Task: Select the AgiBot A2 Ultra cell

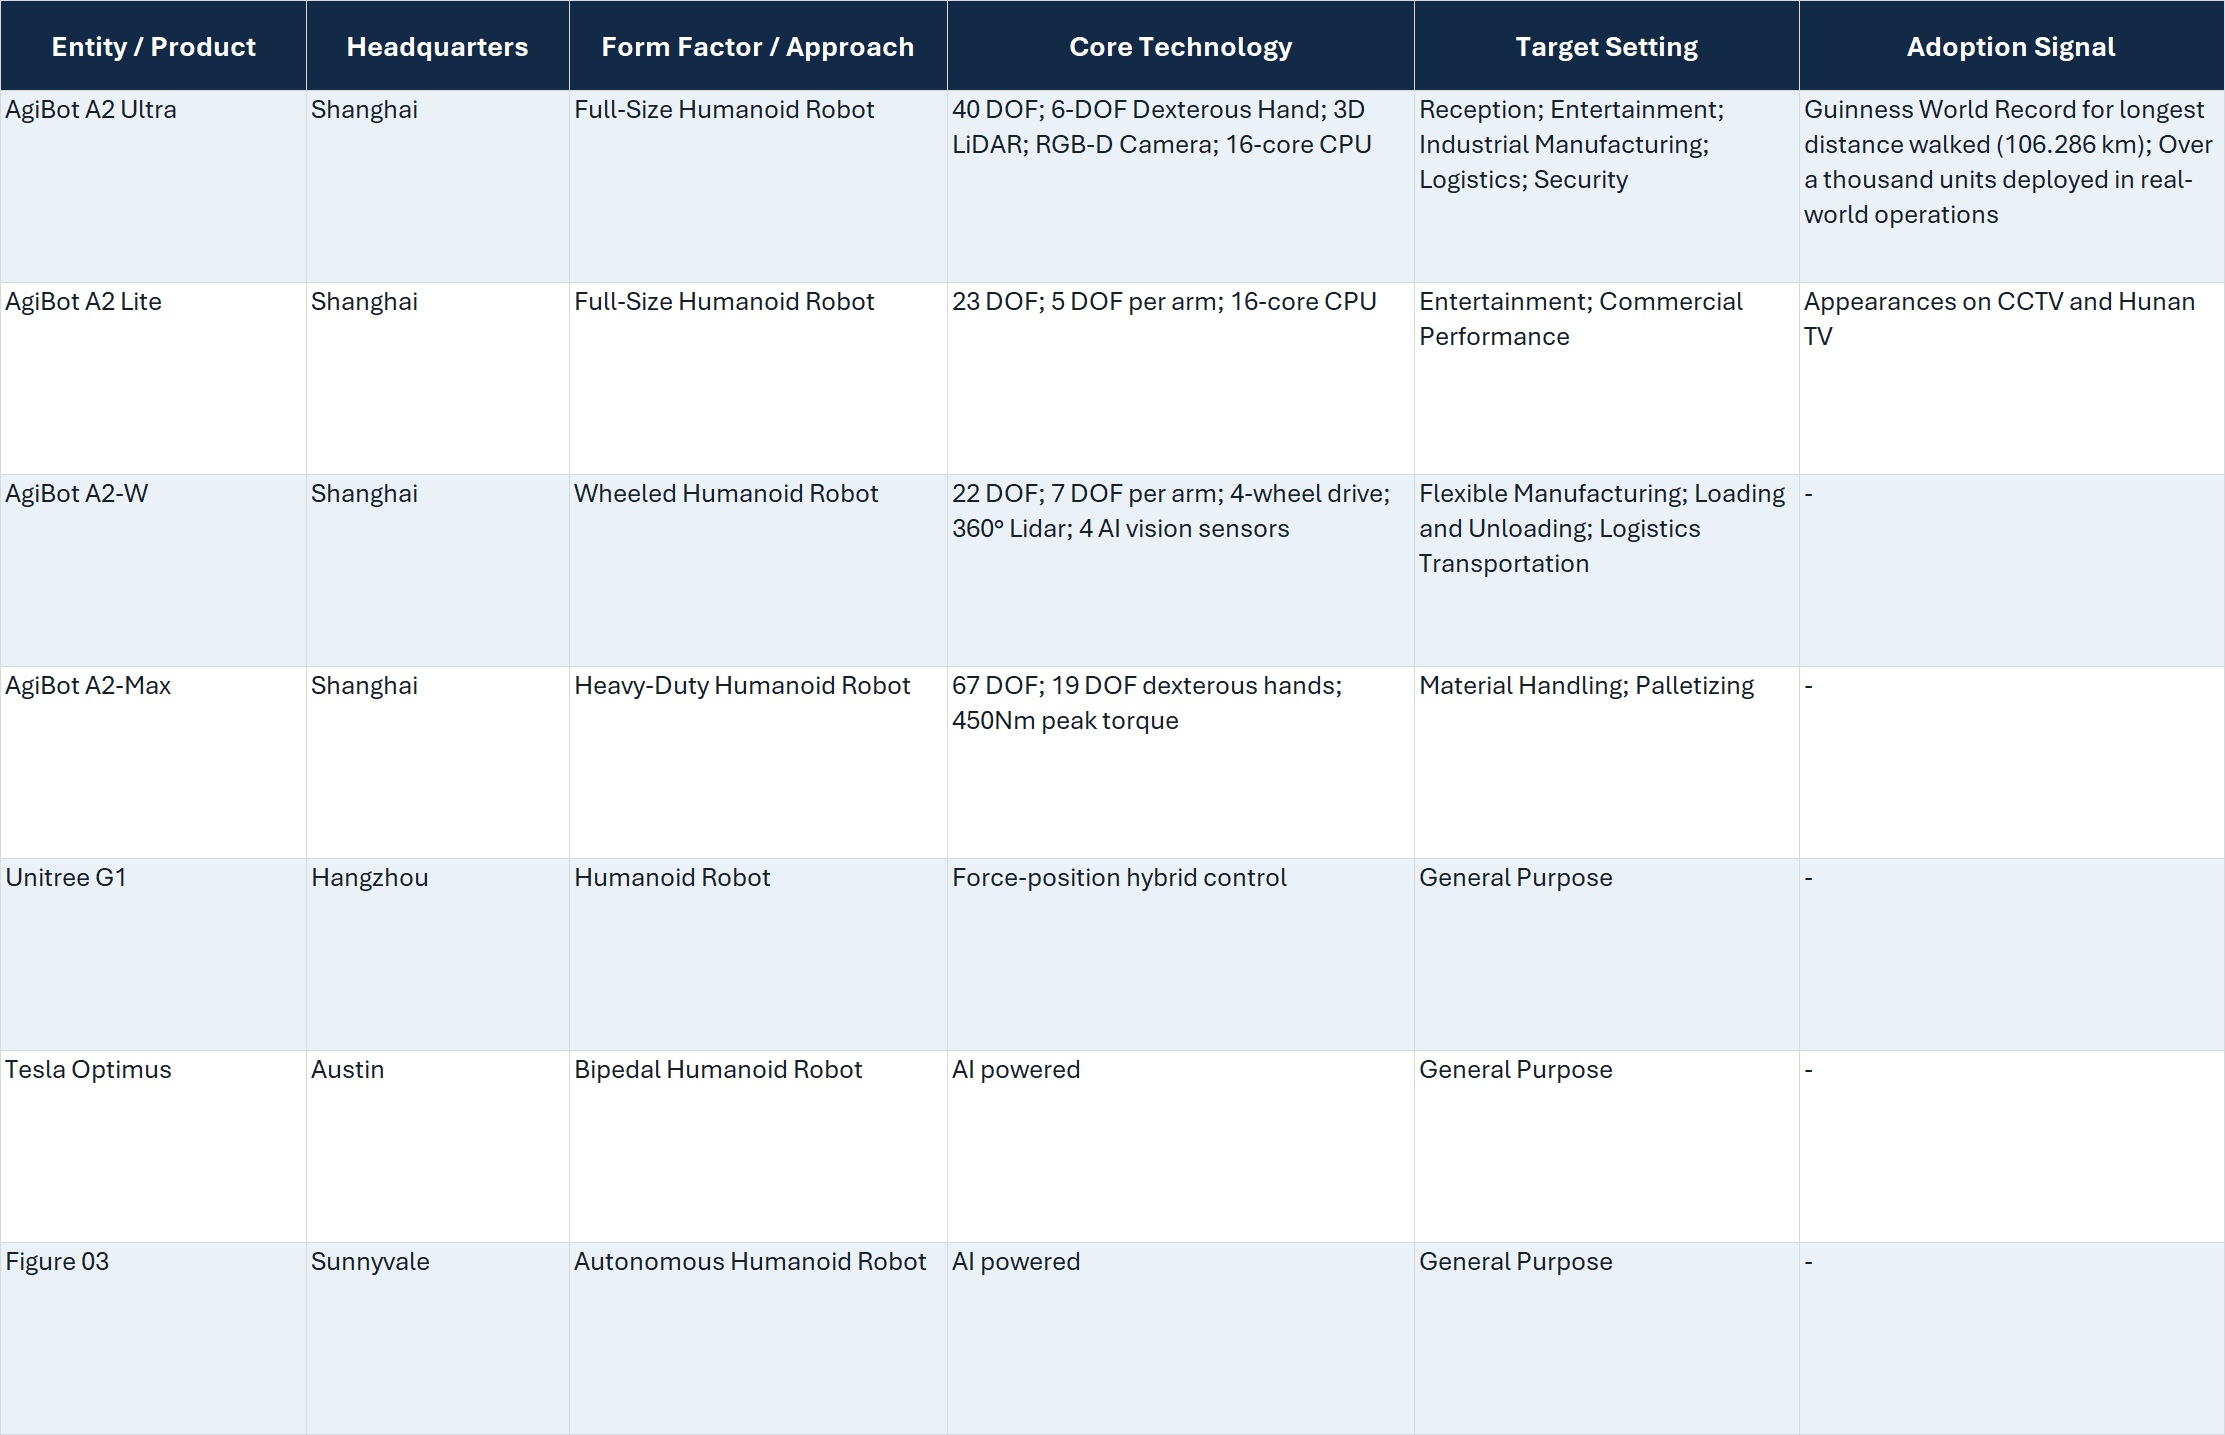Action: coord(153,186)
